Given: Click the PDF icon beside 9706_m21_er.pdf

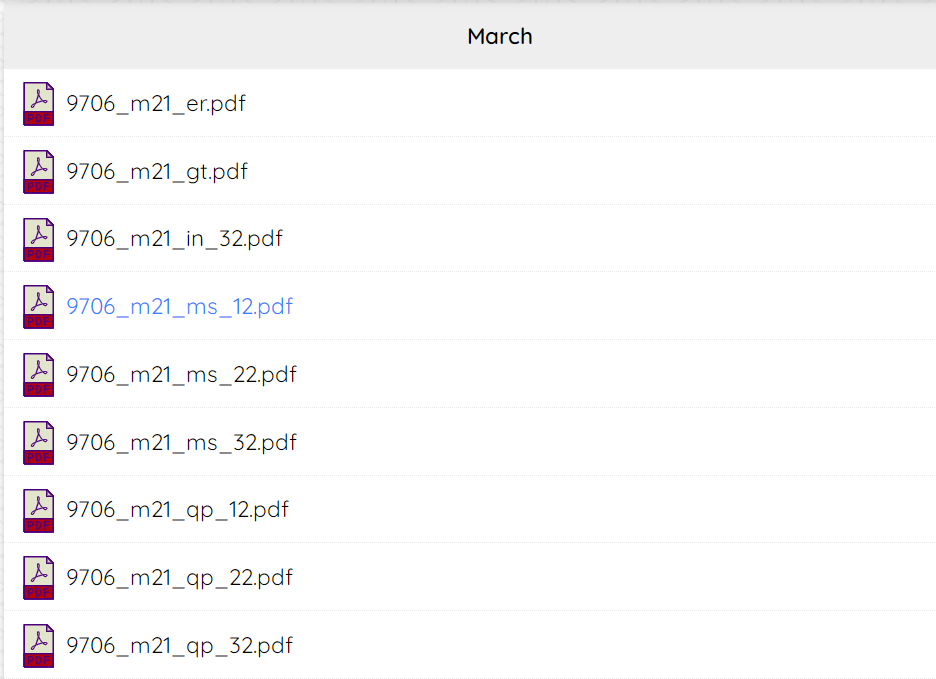Looking at the screenshot, I should (39, 104).
